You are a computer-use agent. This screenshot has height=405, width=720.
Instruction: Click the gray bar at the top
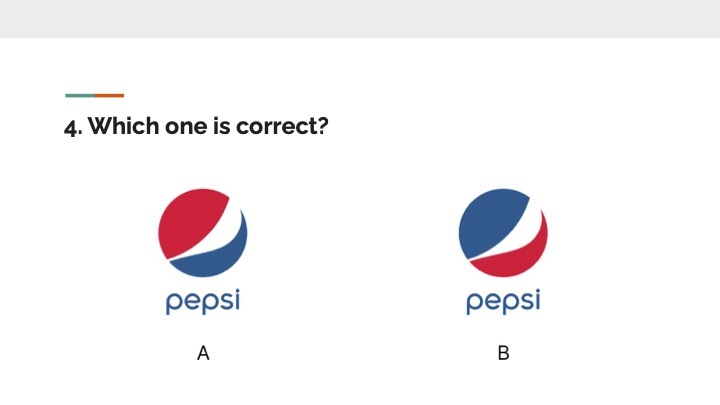point(360,18)
